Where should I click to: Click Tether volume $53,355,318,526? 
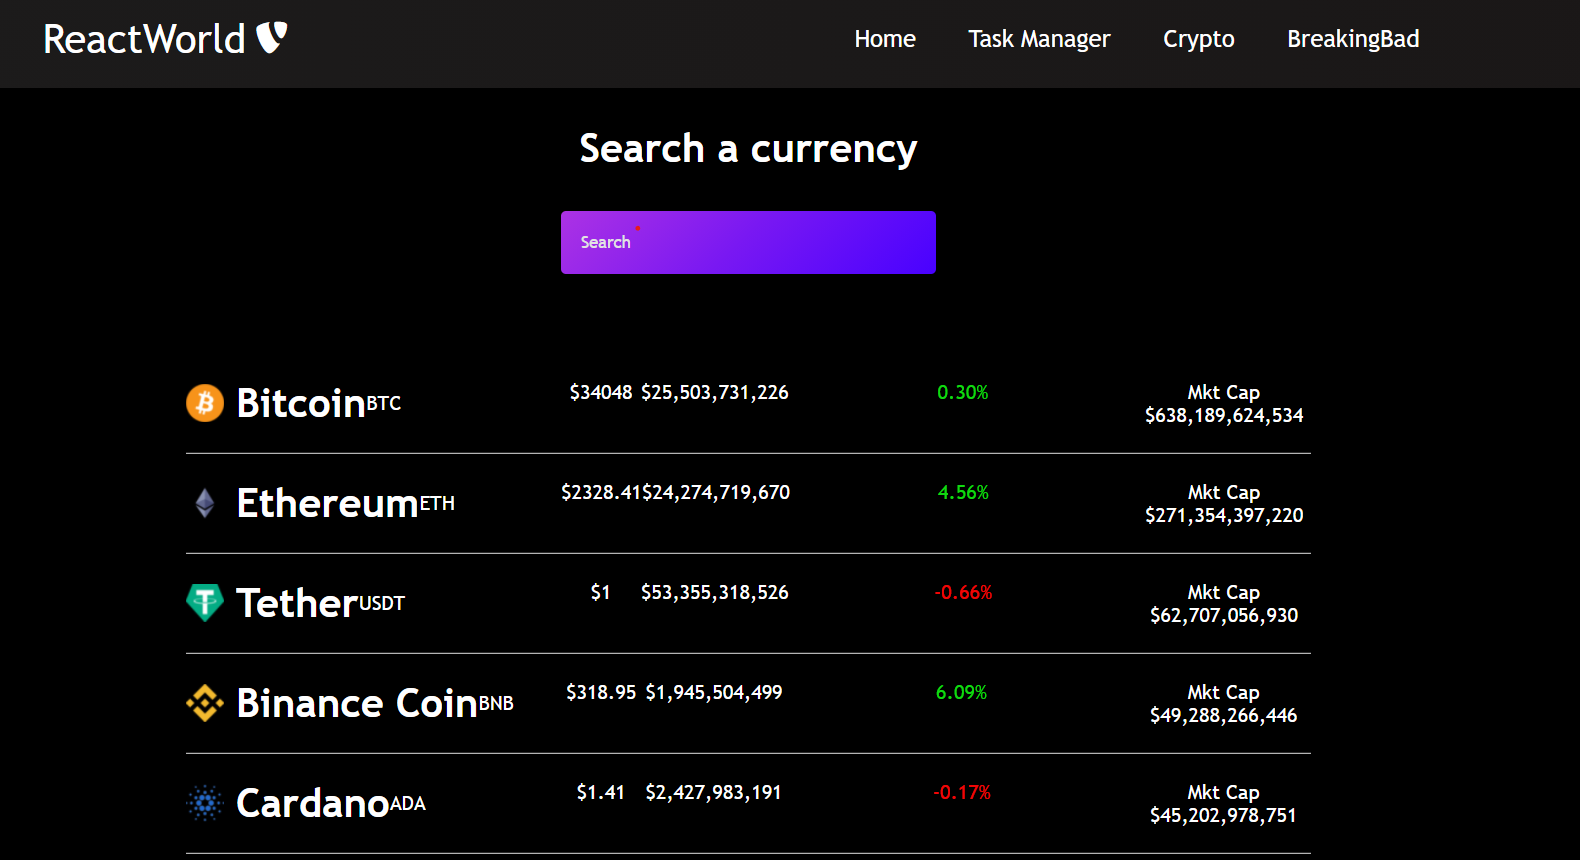(715, 592)
